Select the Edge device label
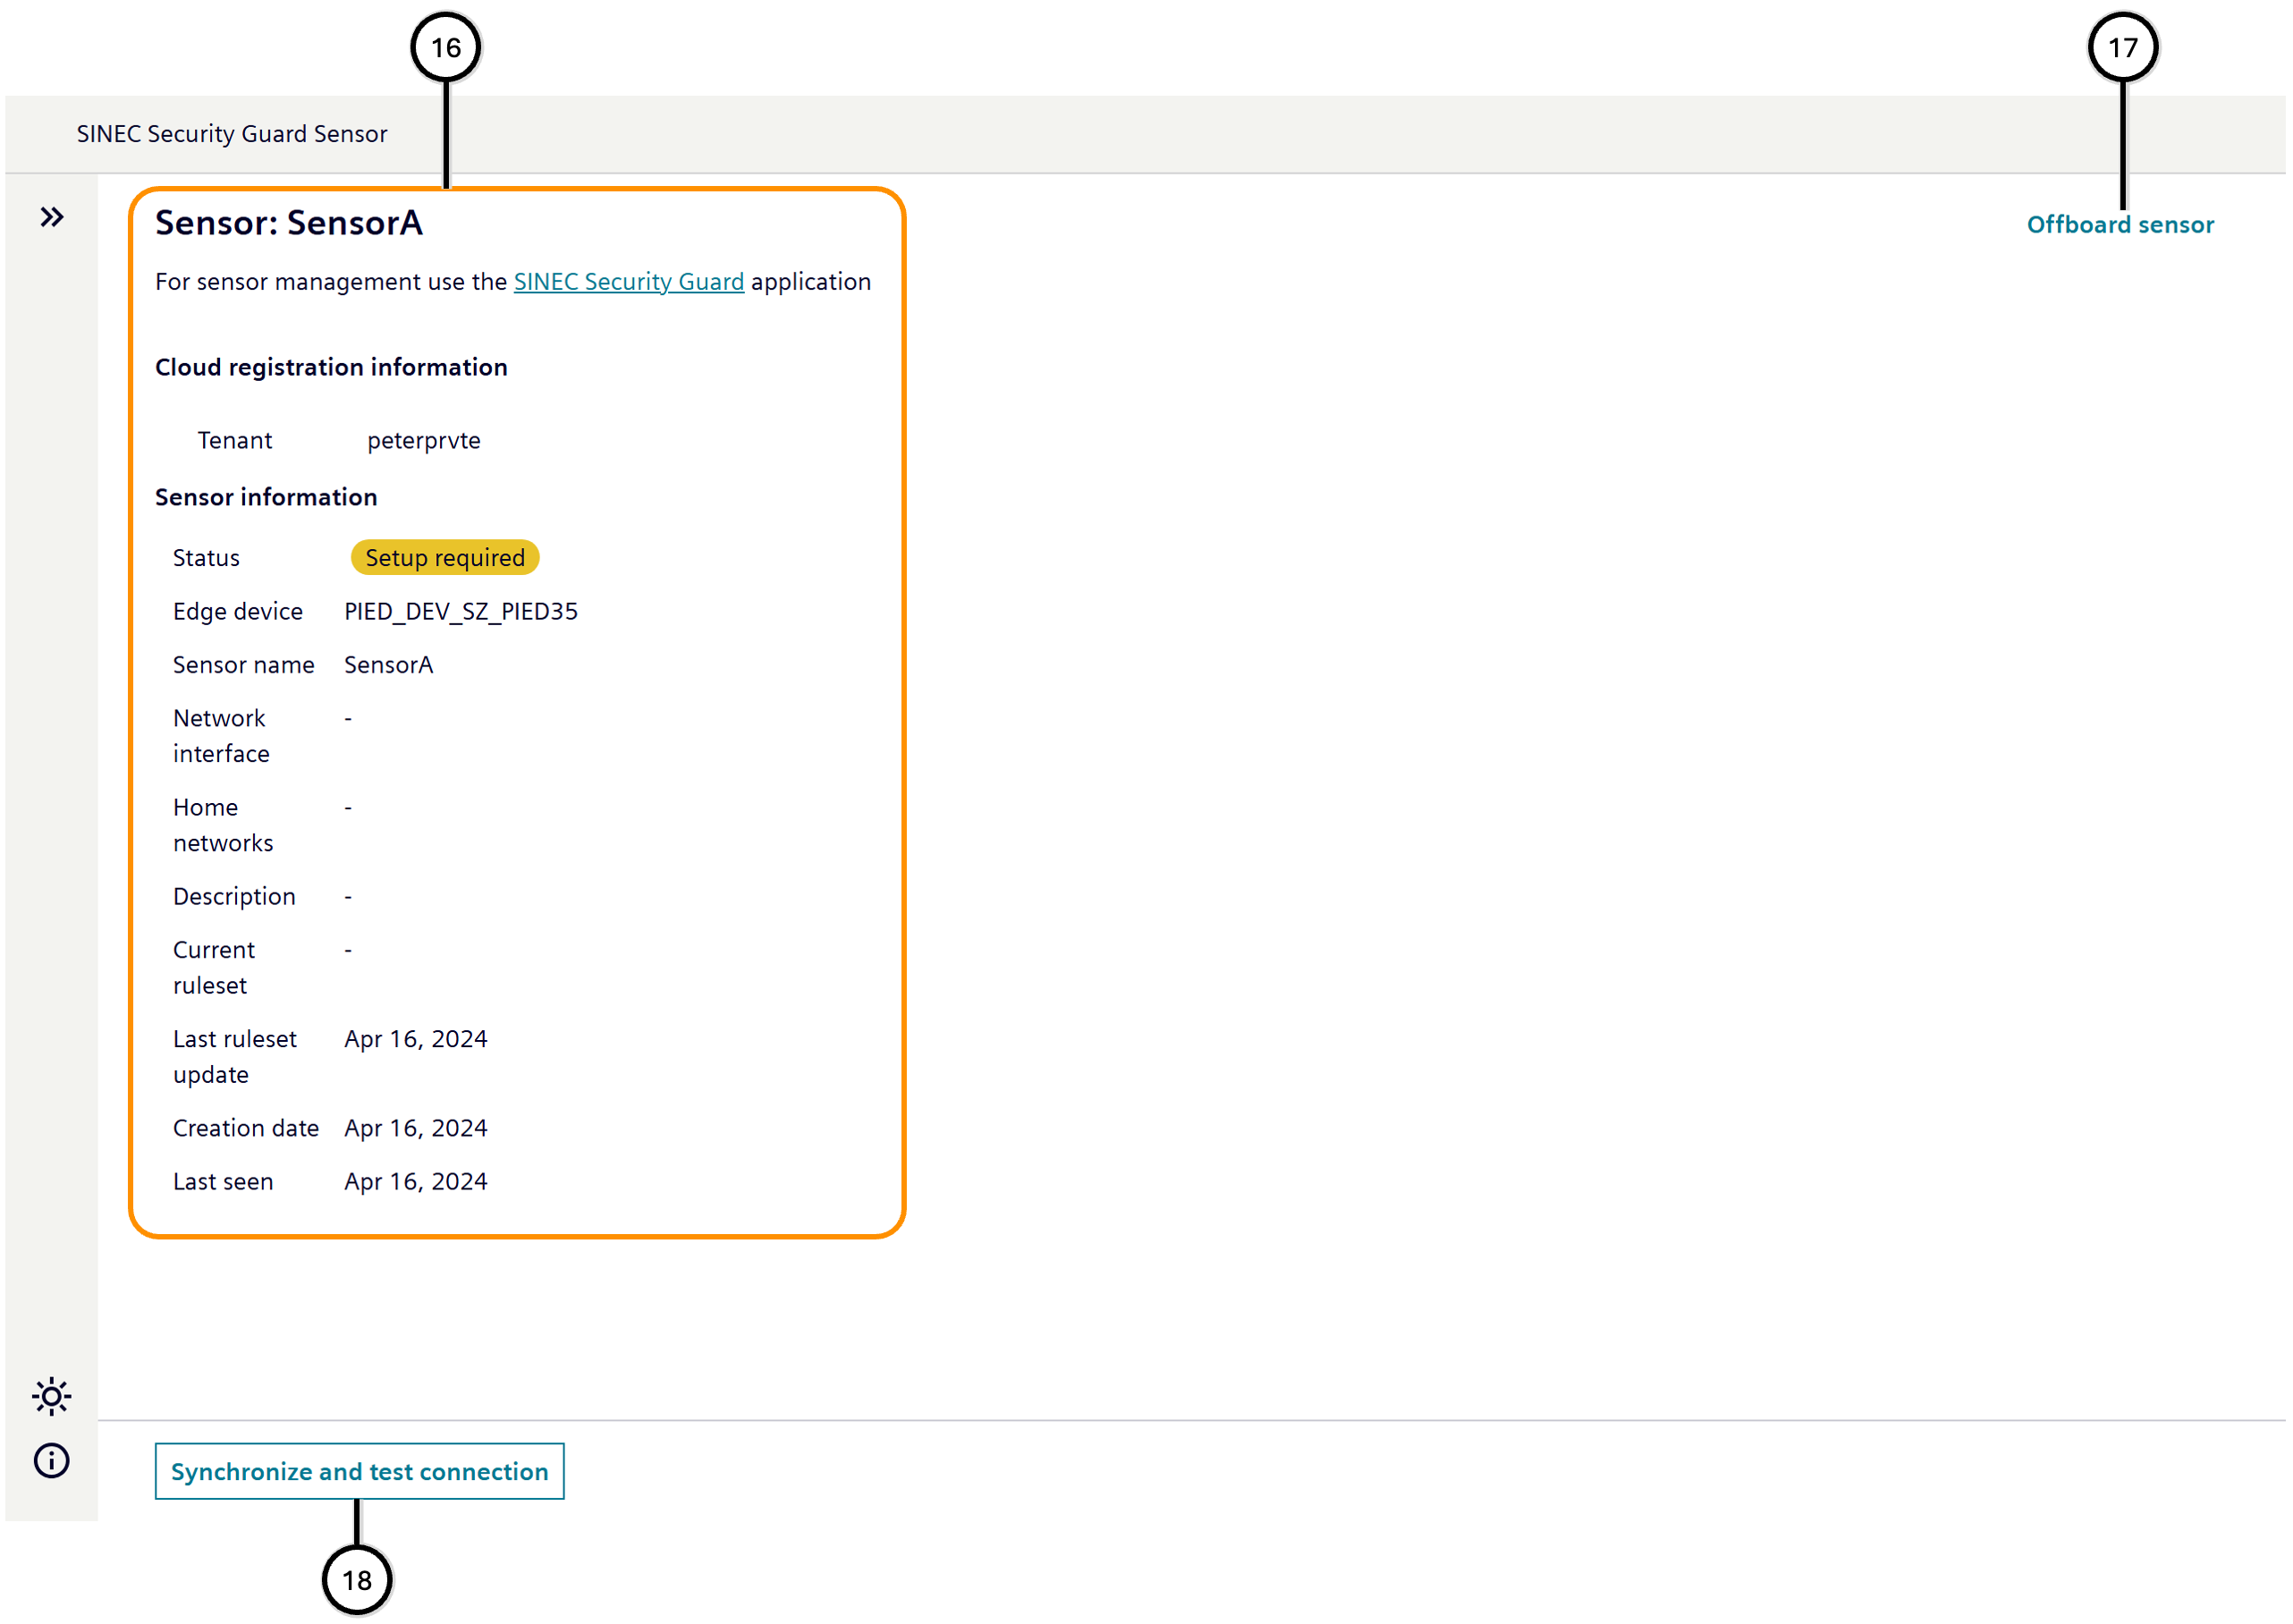The width and height of the screenshot is (2293, 1624). [x=238, y=611]
